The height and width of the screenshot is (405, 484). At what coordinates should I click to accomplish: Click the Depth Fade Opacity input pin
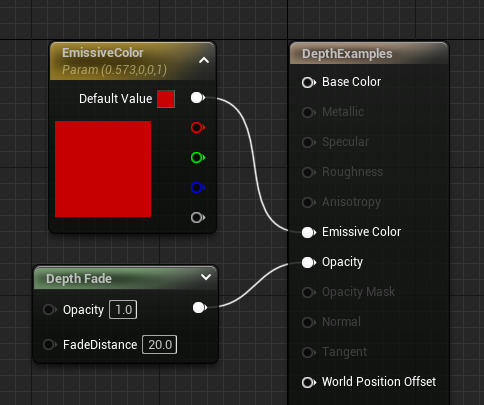coord(50,310)
